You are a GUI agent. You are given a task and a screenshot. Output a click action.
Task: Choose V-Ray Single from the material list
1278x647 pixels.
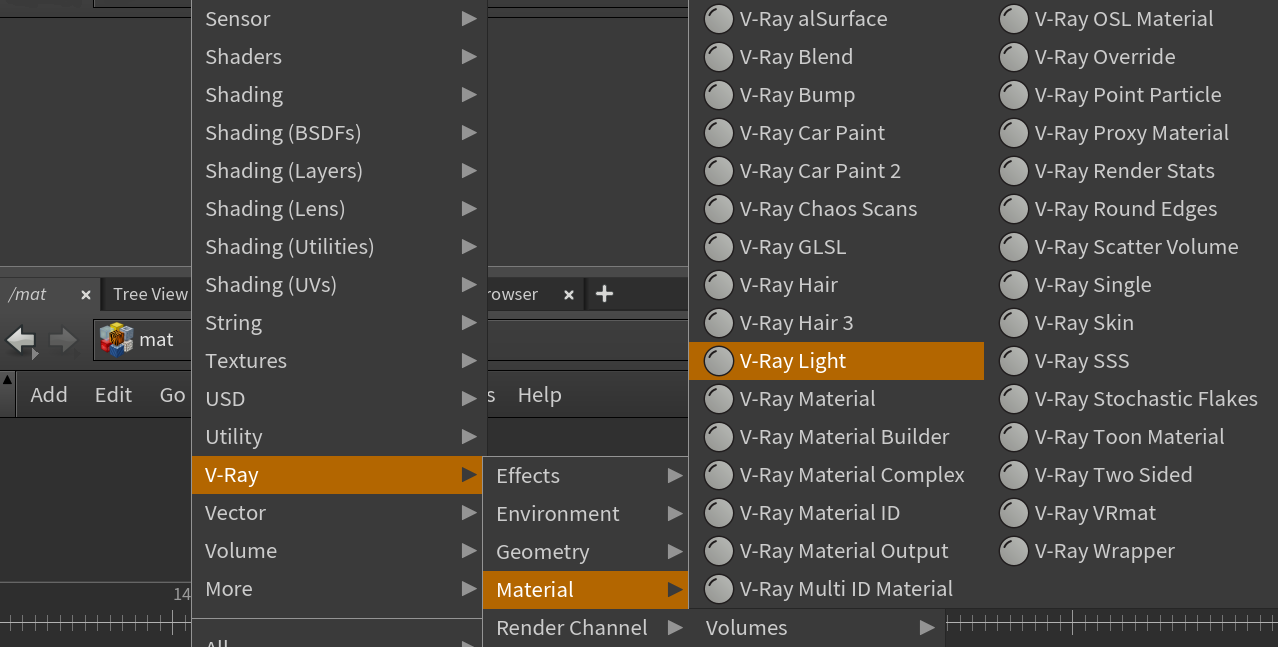[1131, 285]
